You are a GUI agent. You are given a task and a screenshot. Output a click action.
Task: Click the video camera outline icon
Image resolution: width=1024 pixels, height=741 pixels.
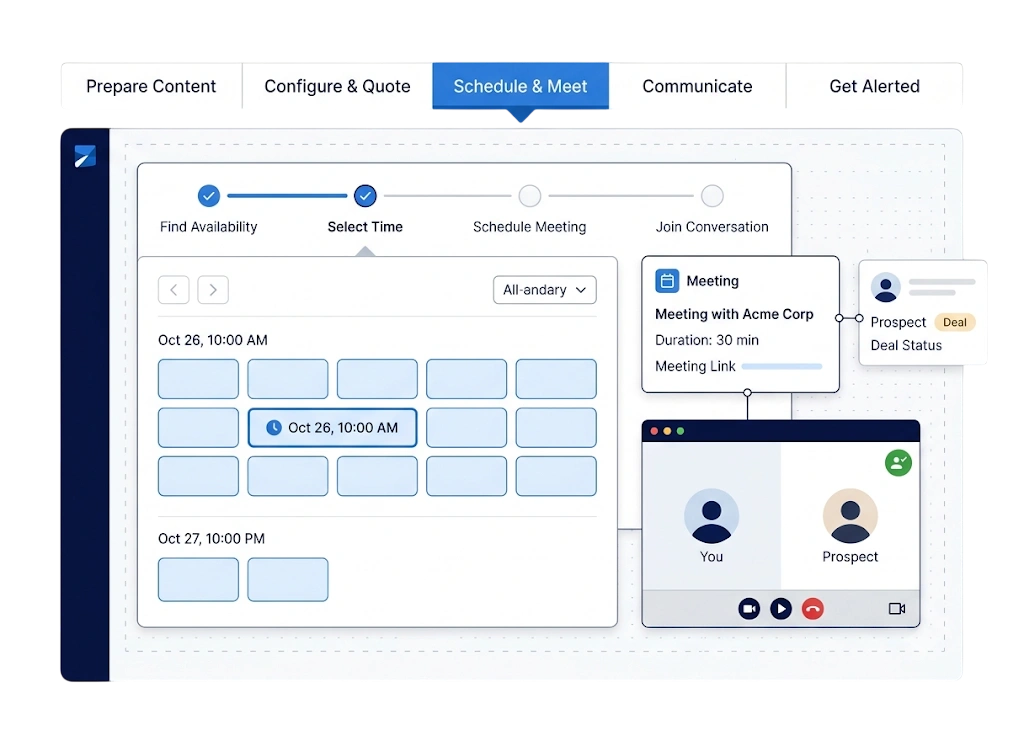pyautogui.click(x=897, y=608)
